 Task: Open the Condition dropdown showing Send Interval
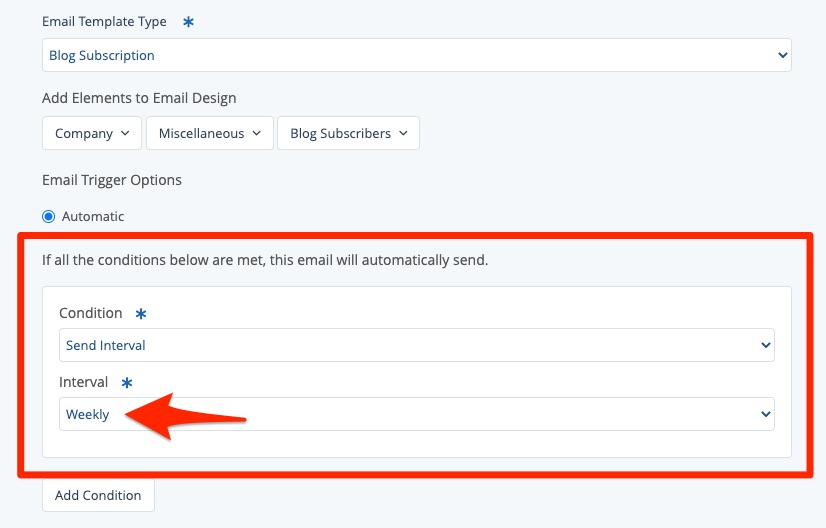[416, 346]
